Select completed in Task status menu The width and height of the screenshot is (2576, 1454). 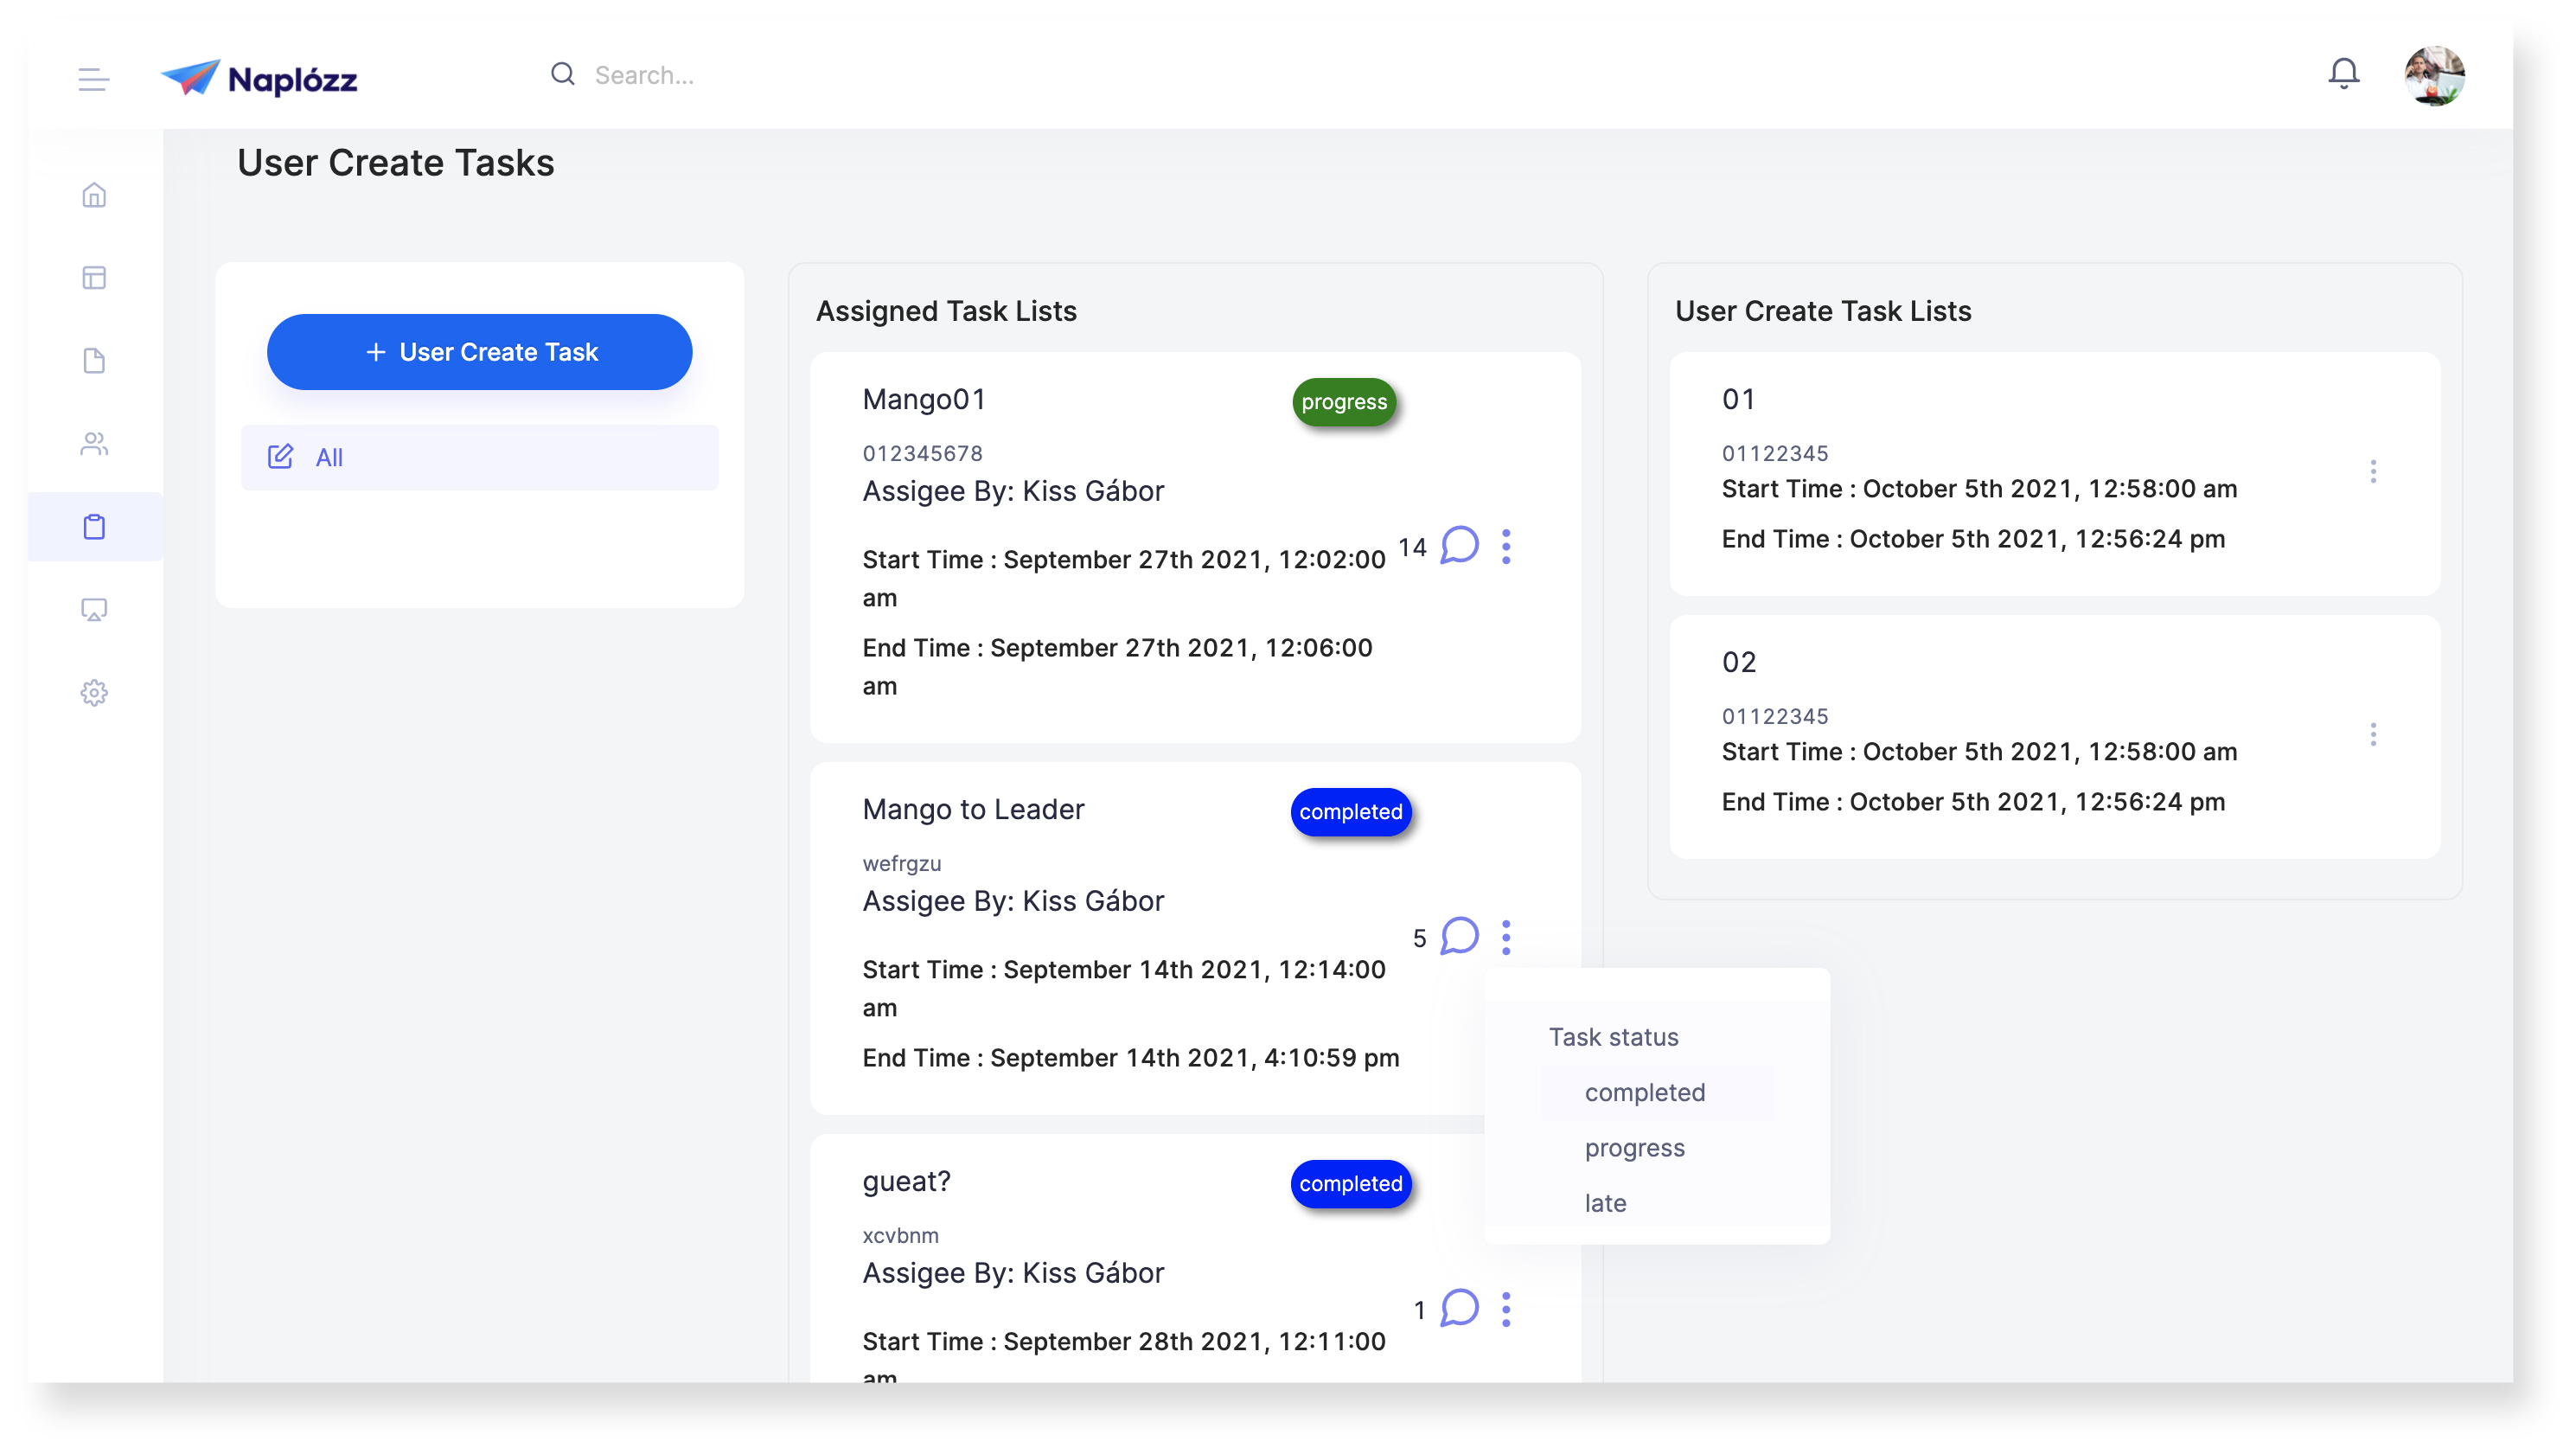click(1644, 1092)
